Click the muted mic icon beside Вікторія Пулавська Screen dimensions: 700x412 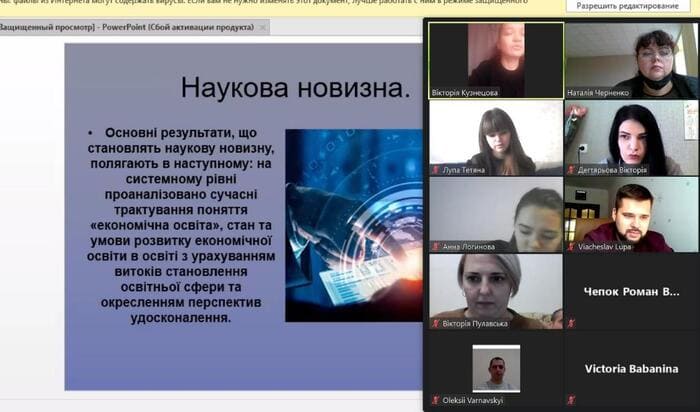[436, 324]
